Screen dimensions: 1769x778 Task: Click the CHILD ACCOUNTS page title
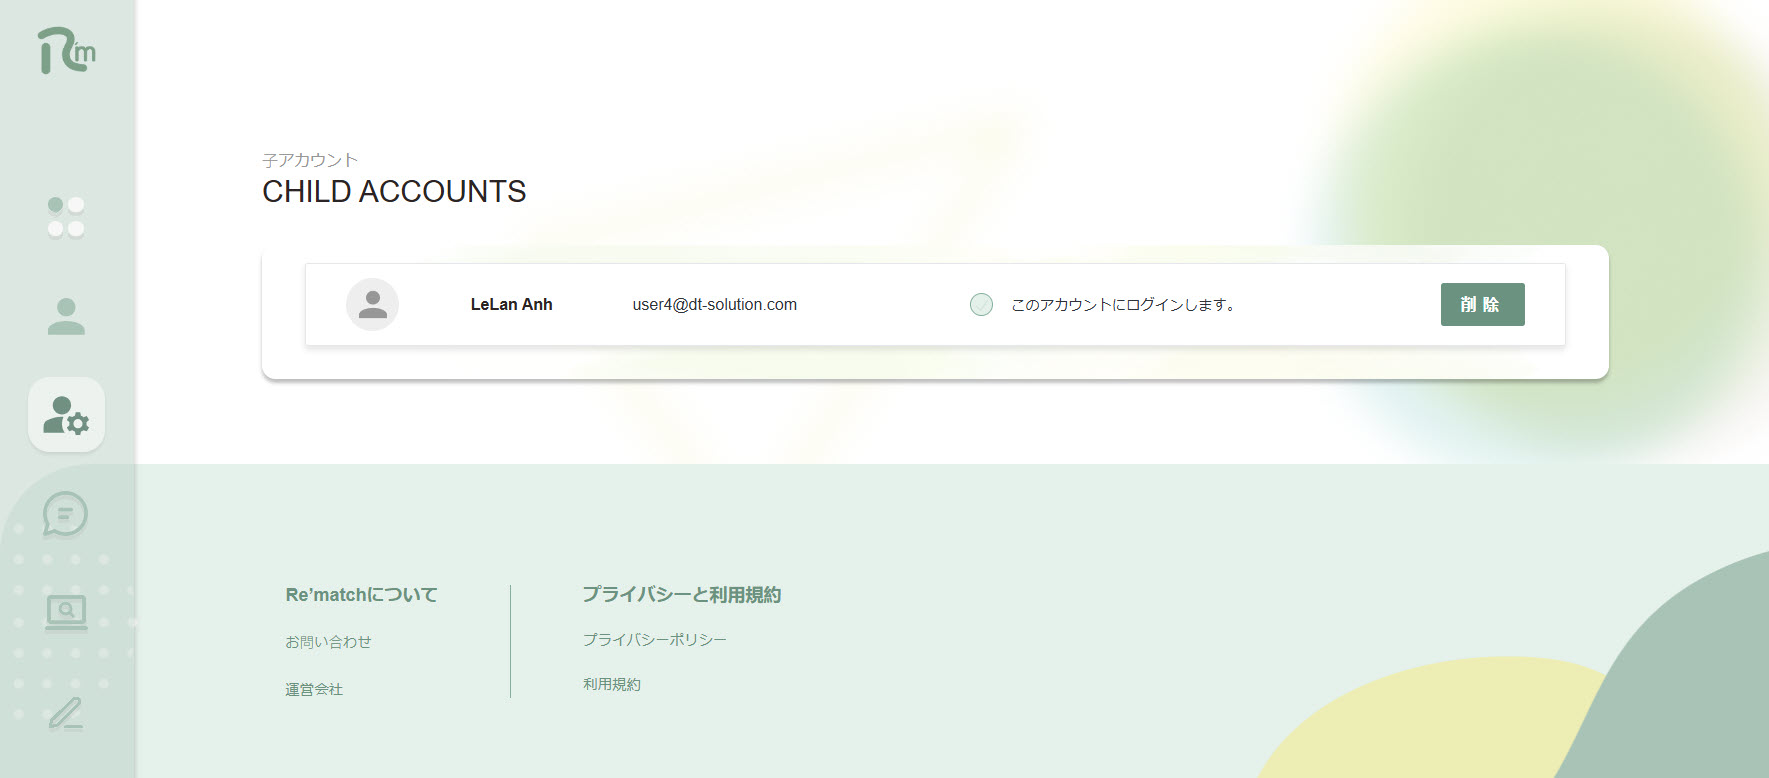[x=394, y=192]
